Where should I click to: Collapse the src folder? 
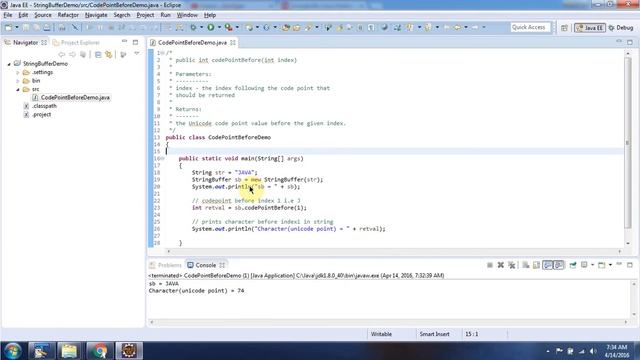(18, 89)
